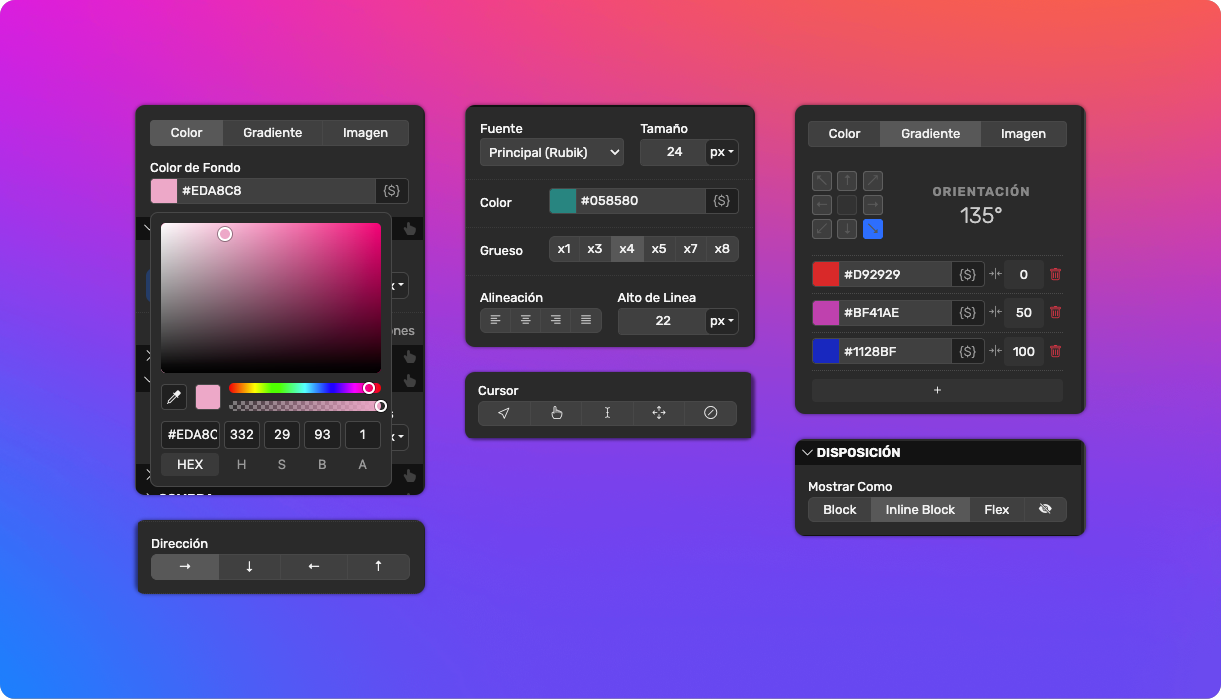
Task: Select Color tab in Color de Fondo panel
Action: pyautogui.click(x=186, y=133)
